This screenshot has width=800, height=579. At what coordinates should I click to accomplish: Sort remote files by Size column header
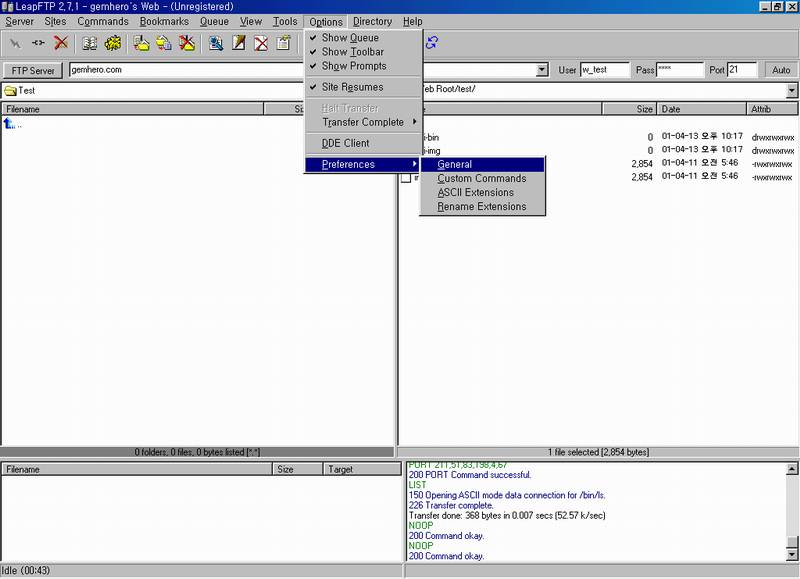point(629,109)
